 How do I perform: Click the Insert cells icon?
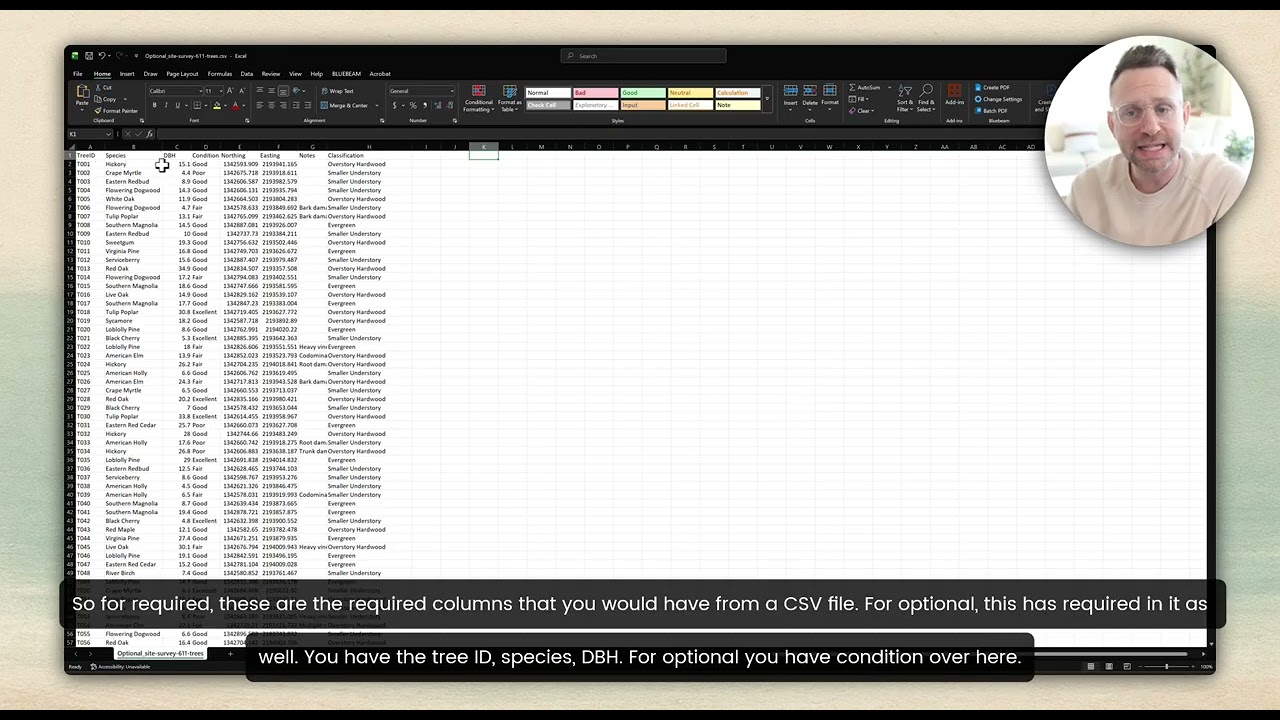coord(791,90)
